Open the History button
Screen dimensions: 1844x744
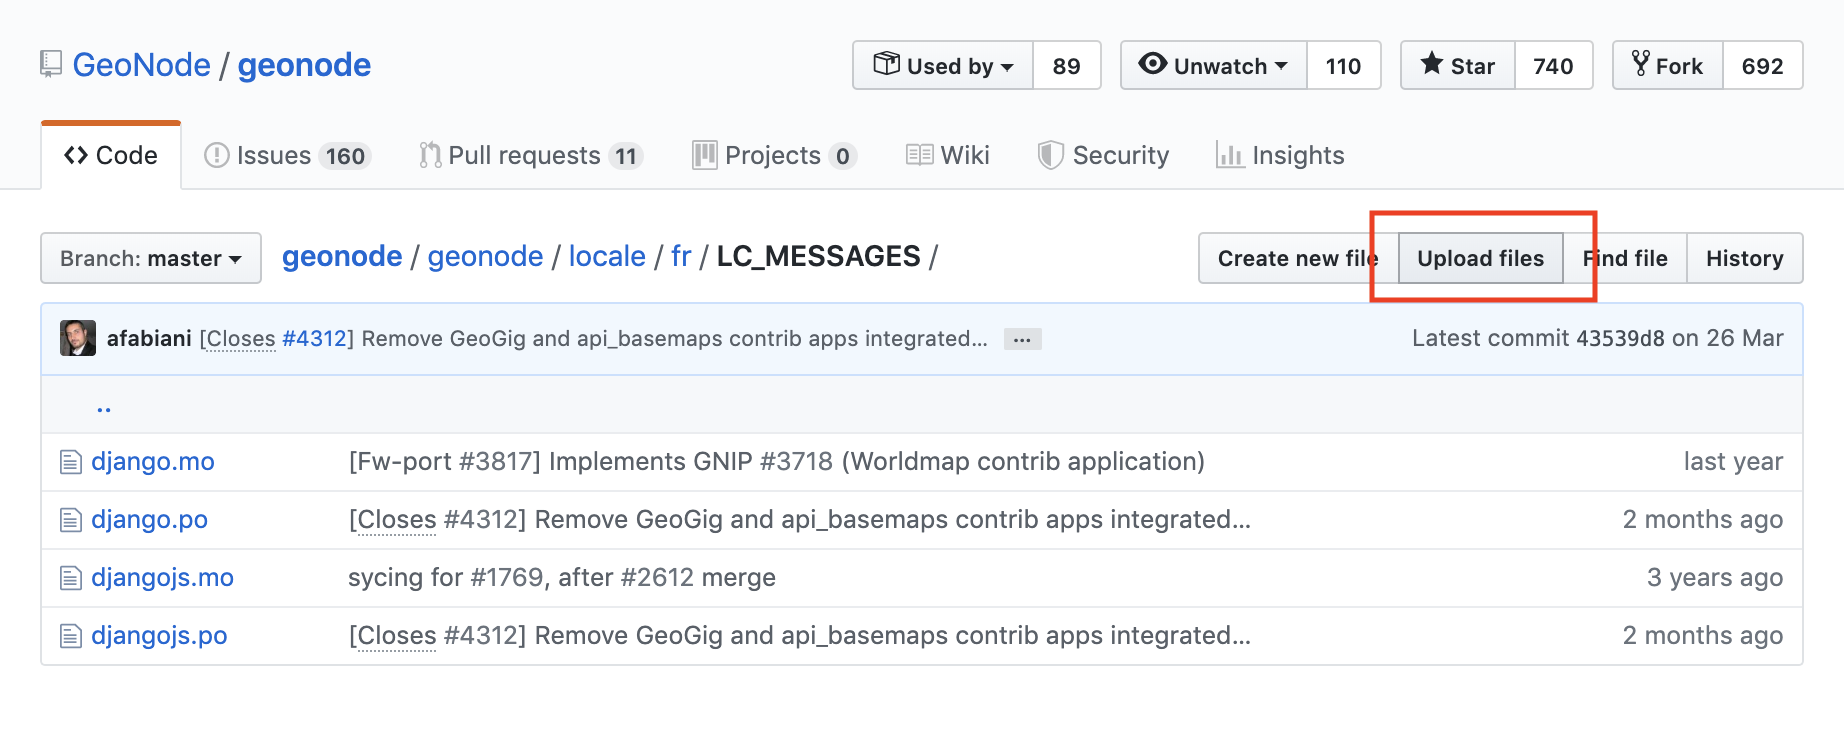tap(1744, 258)
